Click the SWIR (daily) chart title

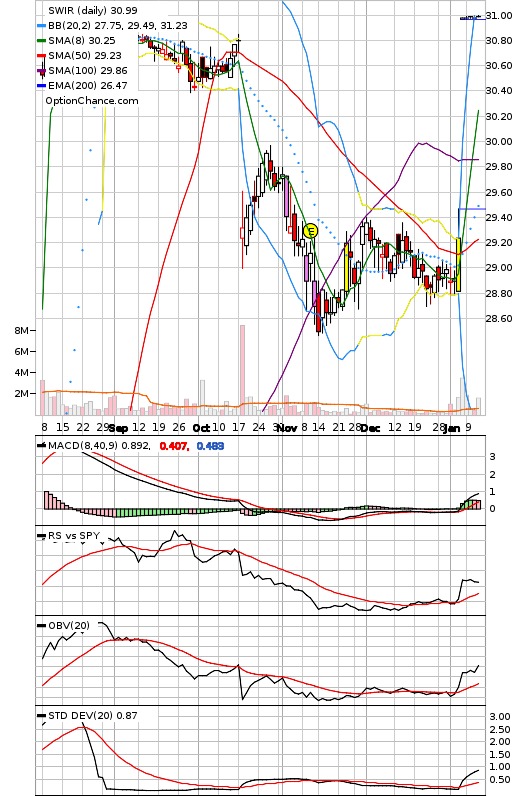click(92, 10)
